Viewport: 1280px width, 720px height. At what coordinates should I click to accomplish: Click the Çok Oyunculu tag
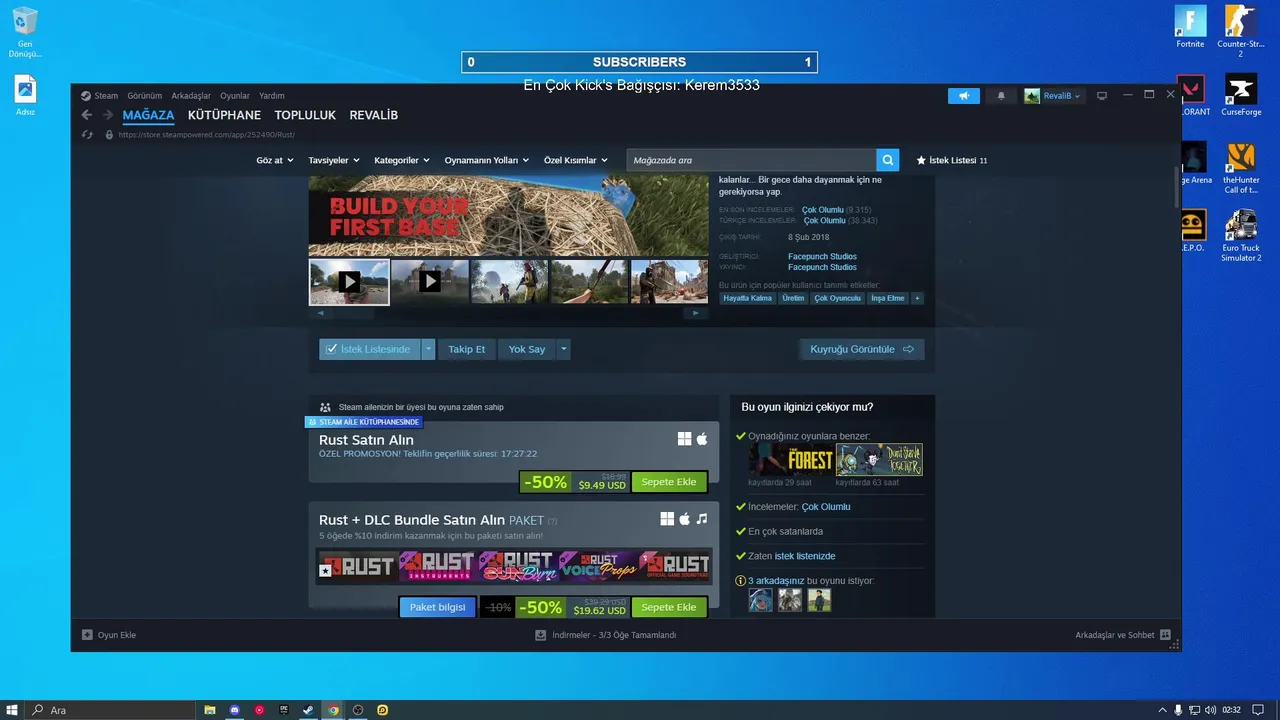838,298
